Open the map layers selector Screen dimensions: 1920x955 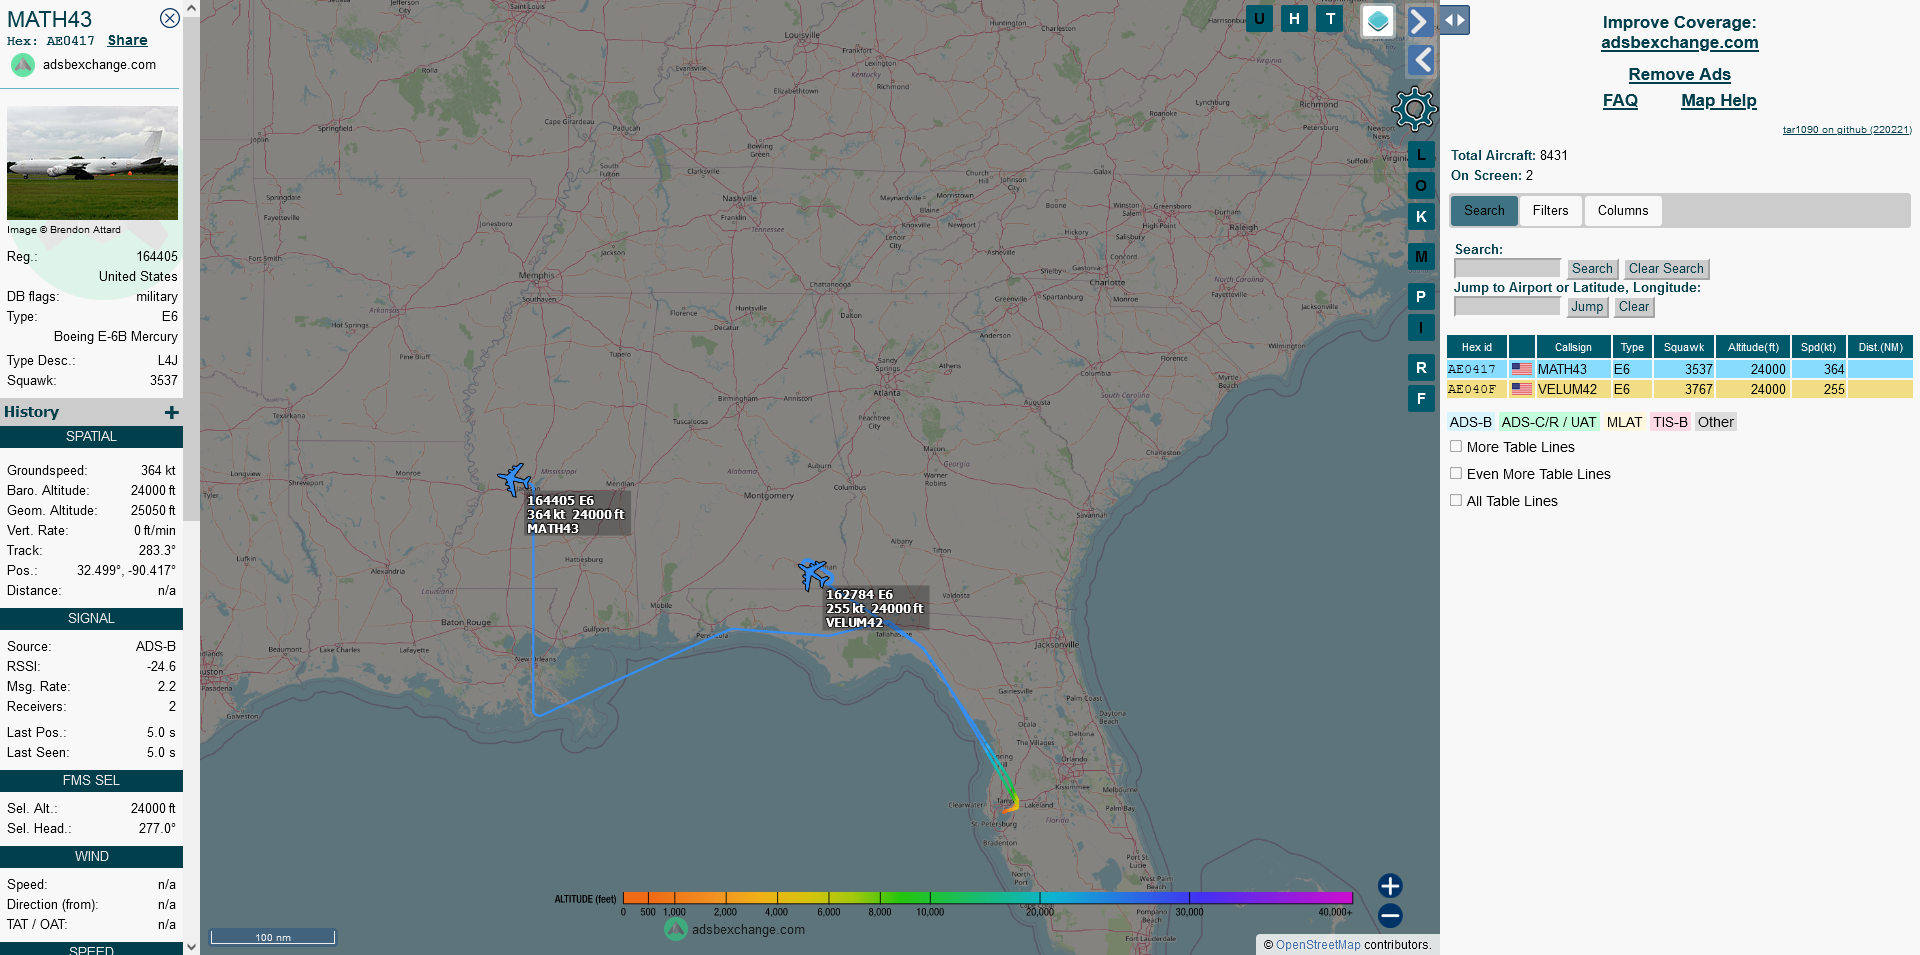tap(1378, 20)
